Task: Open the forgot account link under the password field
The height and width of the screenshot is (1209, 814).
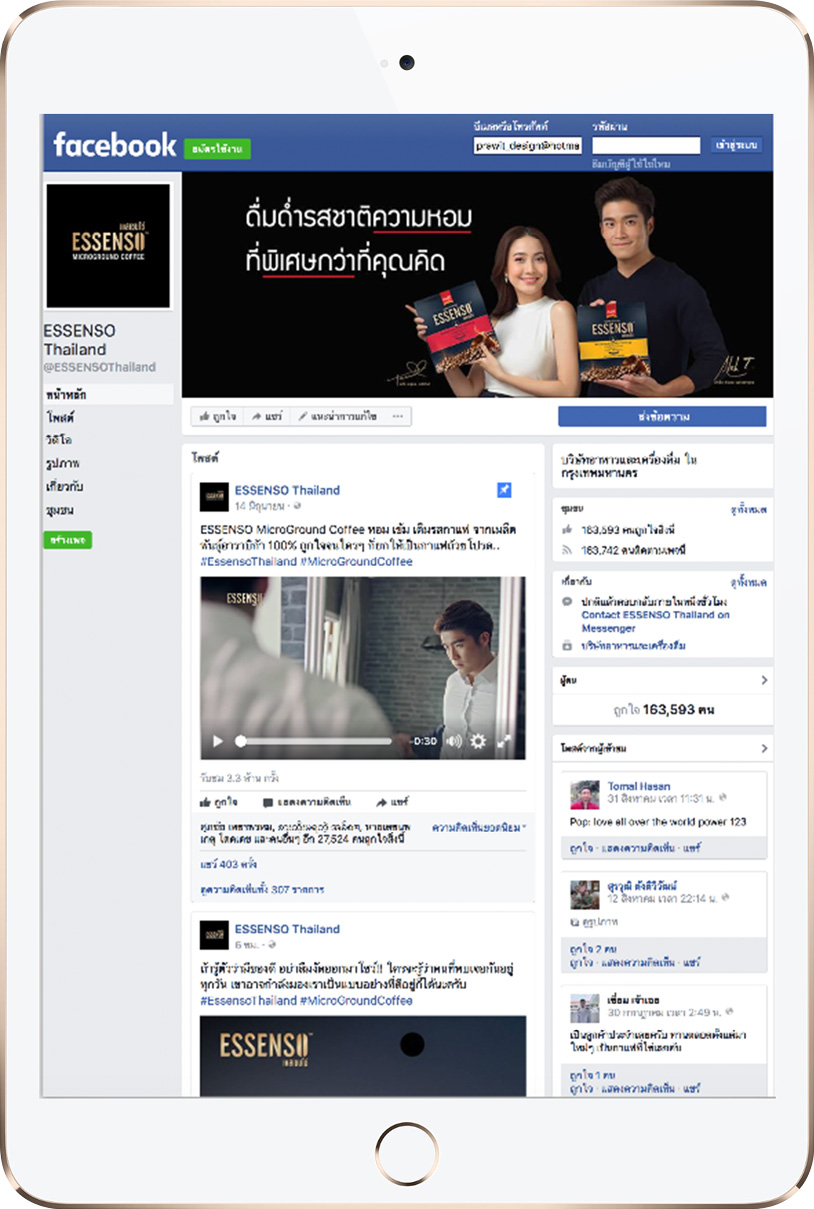Action: [630, 163]
